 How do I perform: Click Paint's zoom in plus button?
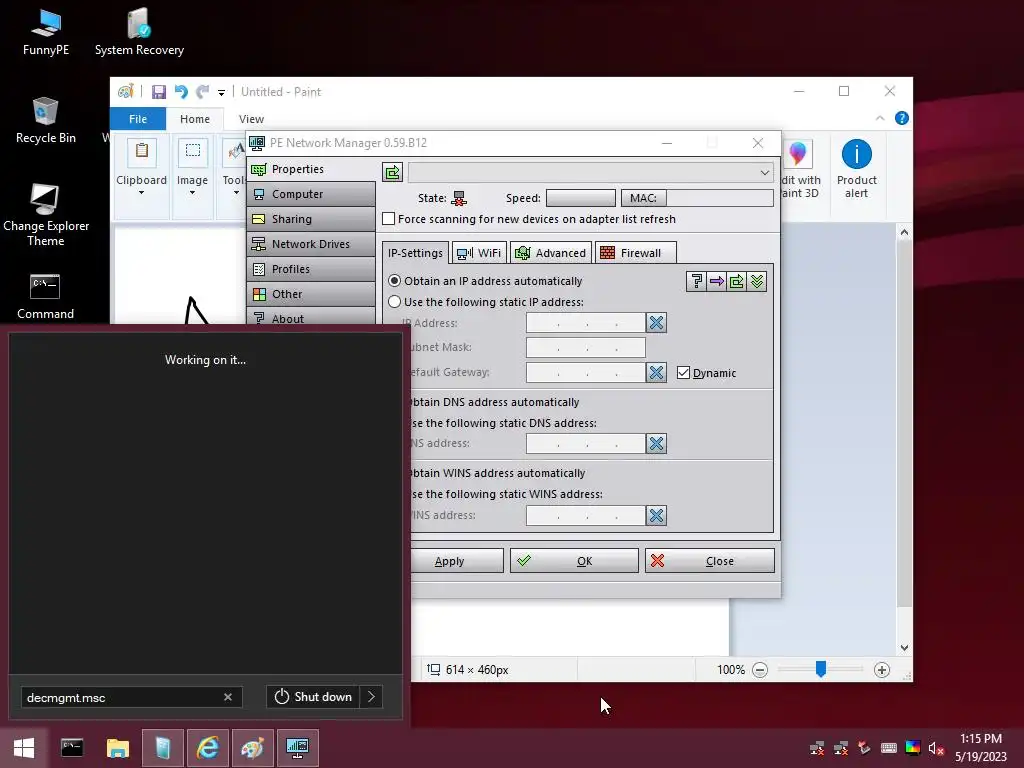pos(882,670)
